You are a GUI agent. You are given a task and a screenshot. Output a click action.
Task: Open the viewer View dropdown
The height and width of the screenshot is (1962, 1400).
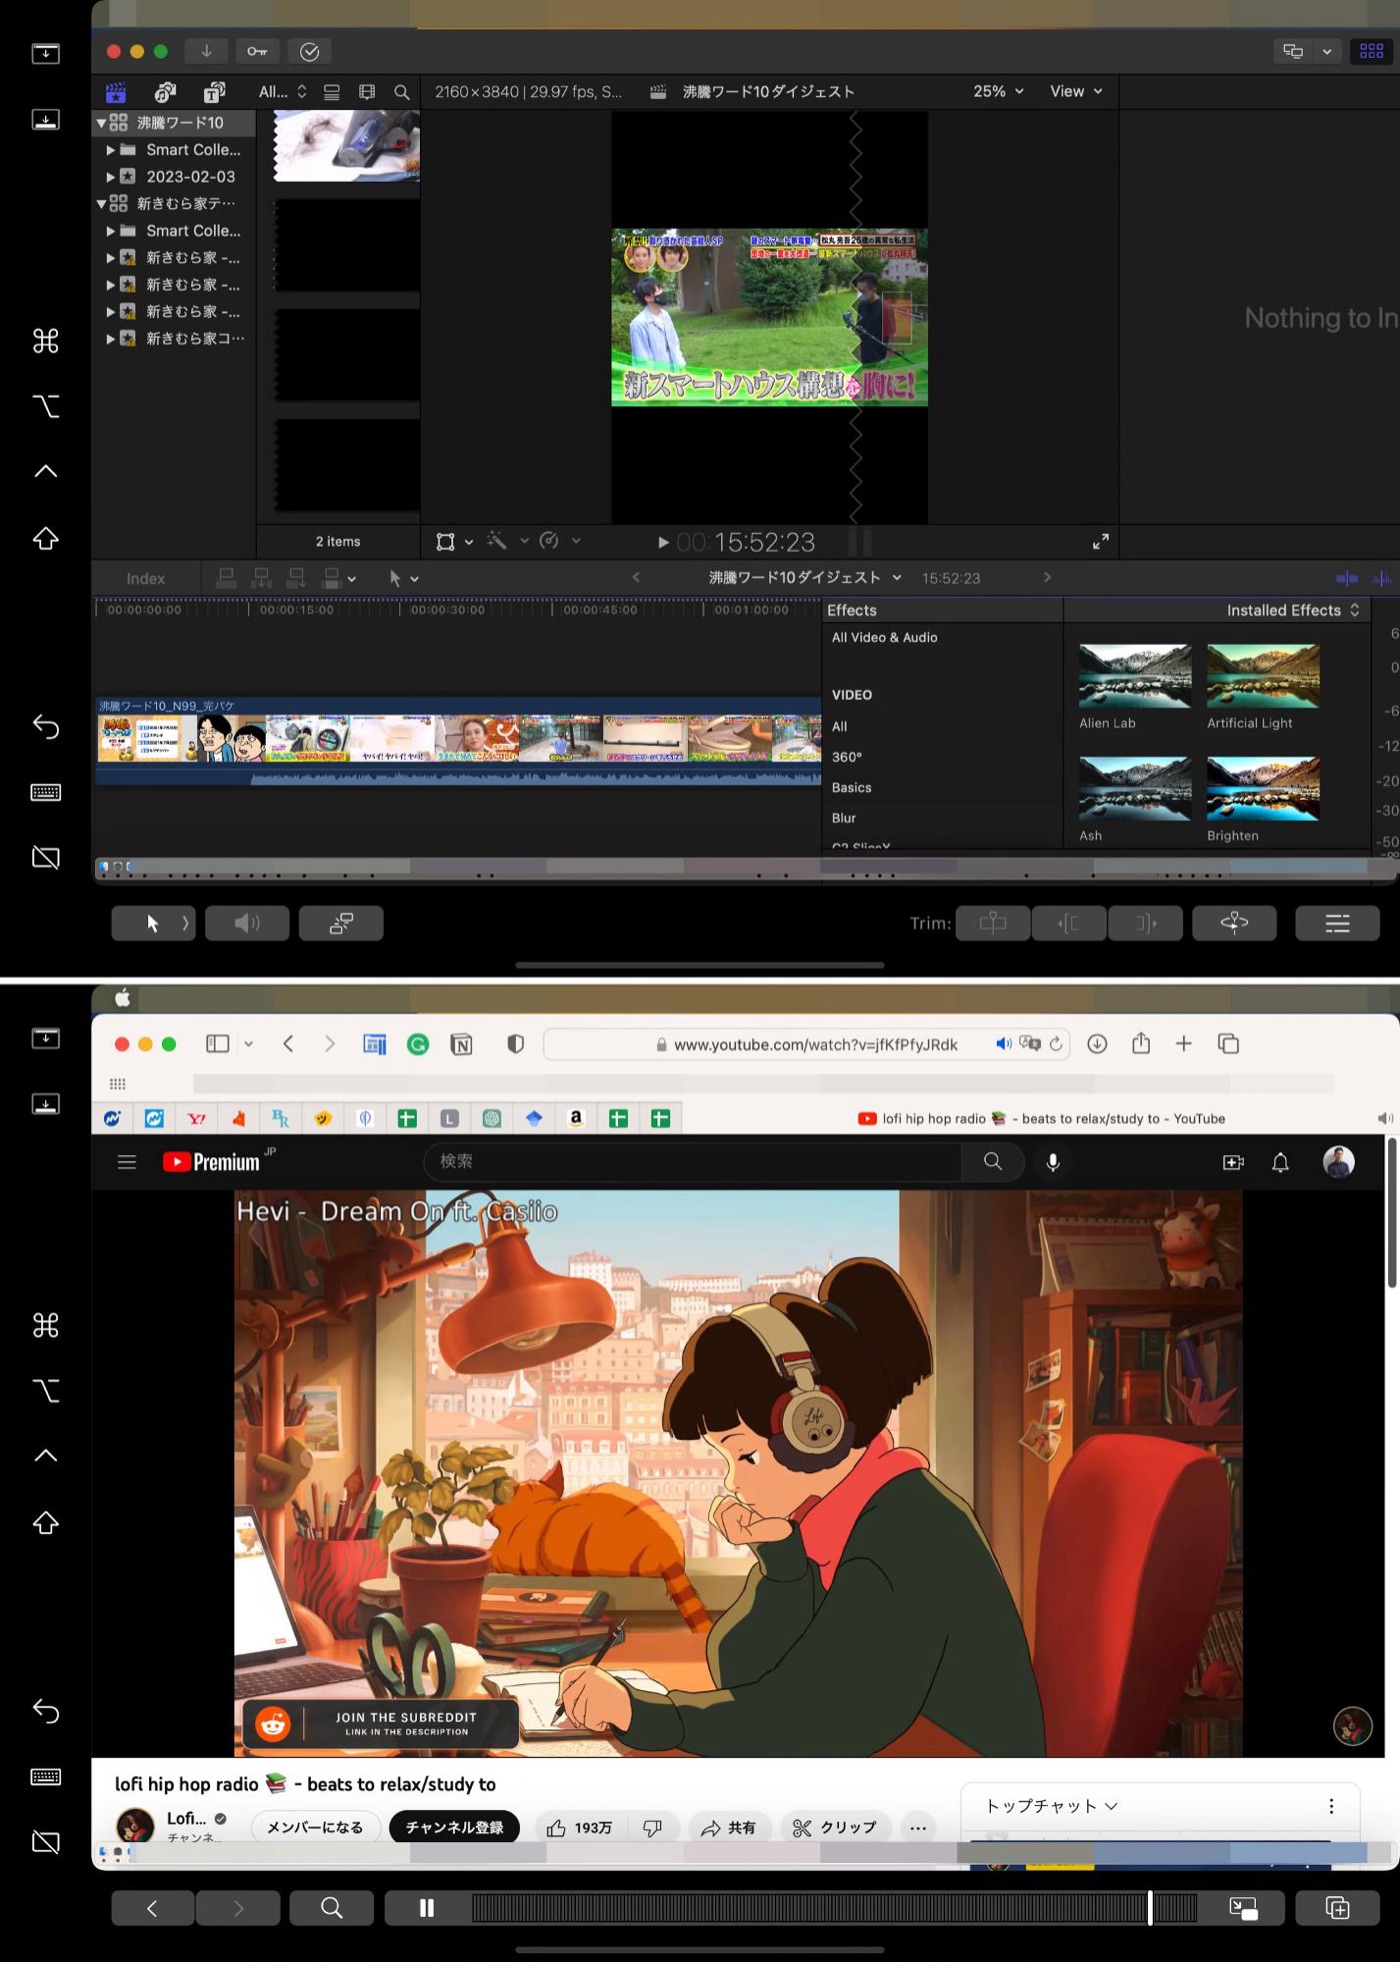click(x=1076, y=91)
